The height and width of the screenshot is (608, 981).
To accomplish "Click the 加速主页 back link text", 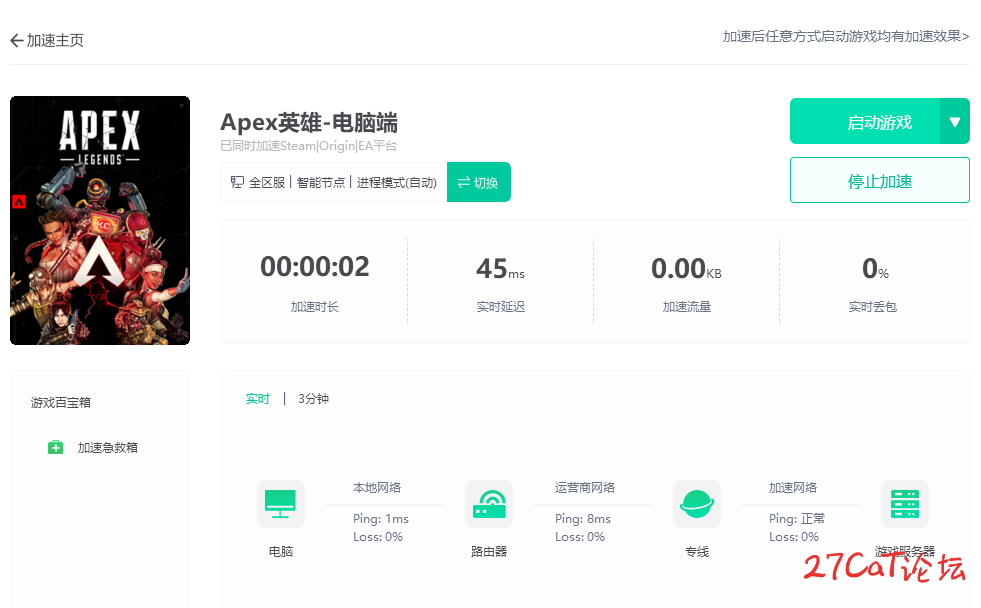I will pyautogui.click(x=55, y=41).
